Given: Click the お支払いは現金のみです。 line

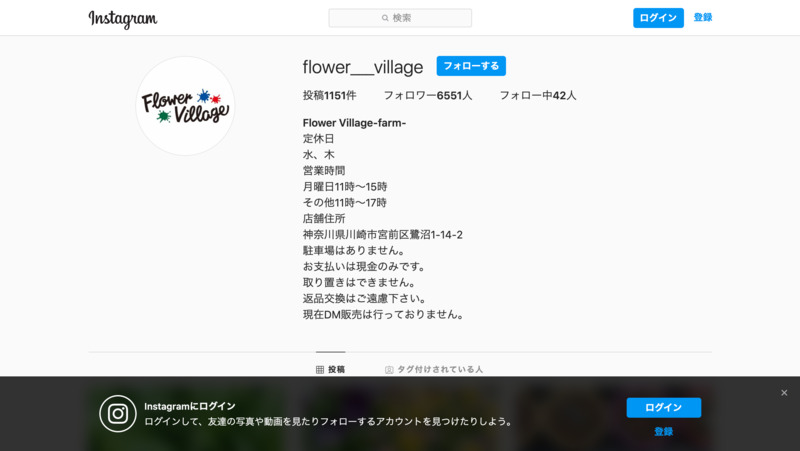Looking at the screenshot, I should pyautogui.click(x=366, y=266).
